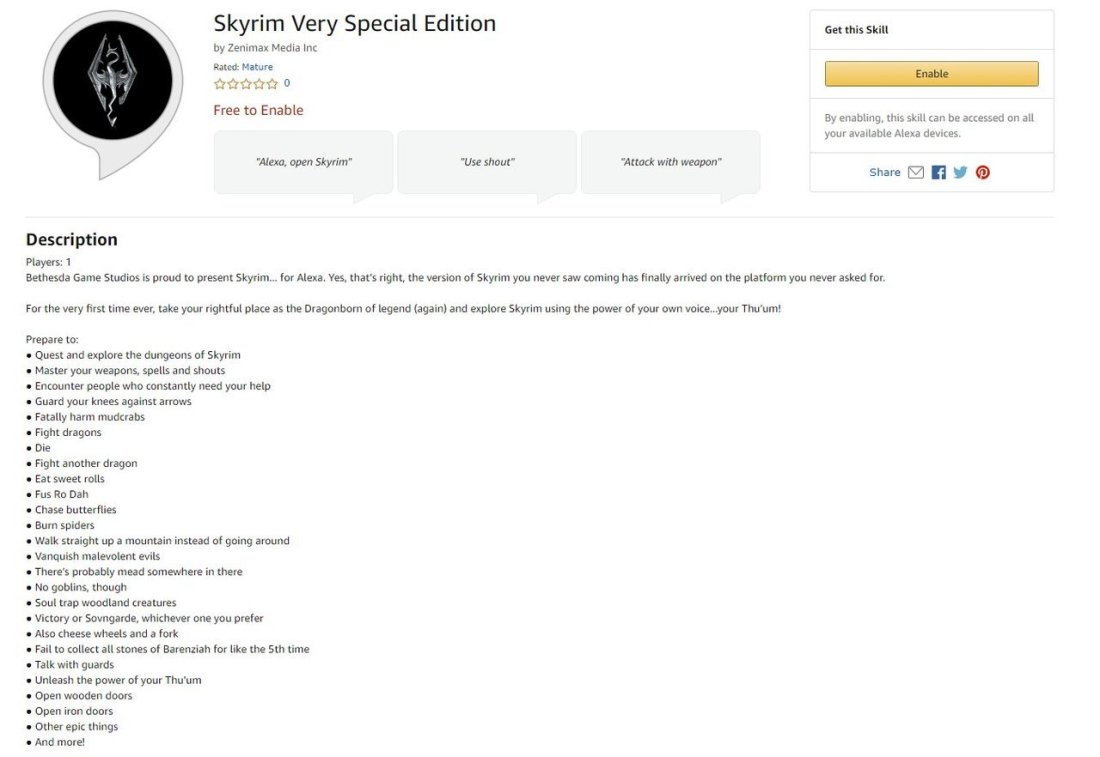This screenshot has width=1100, height=757.
Task: Click the "Attack with weapon" phrase bubble
Action: pyautogui.click(x=670, y=162)
